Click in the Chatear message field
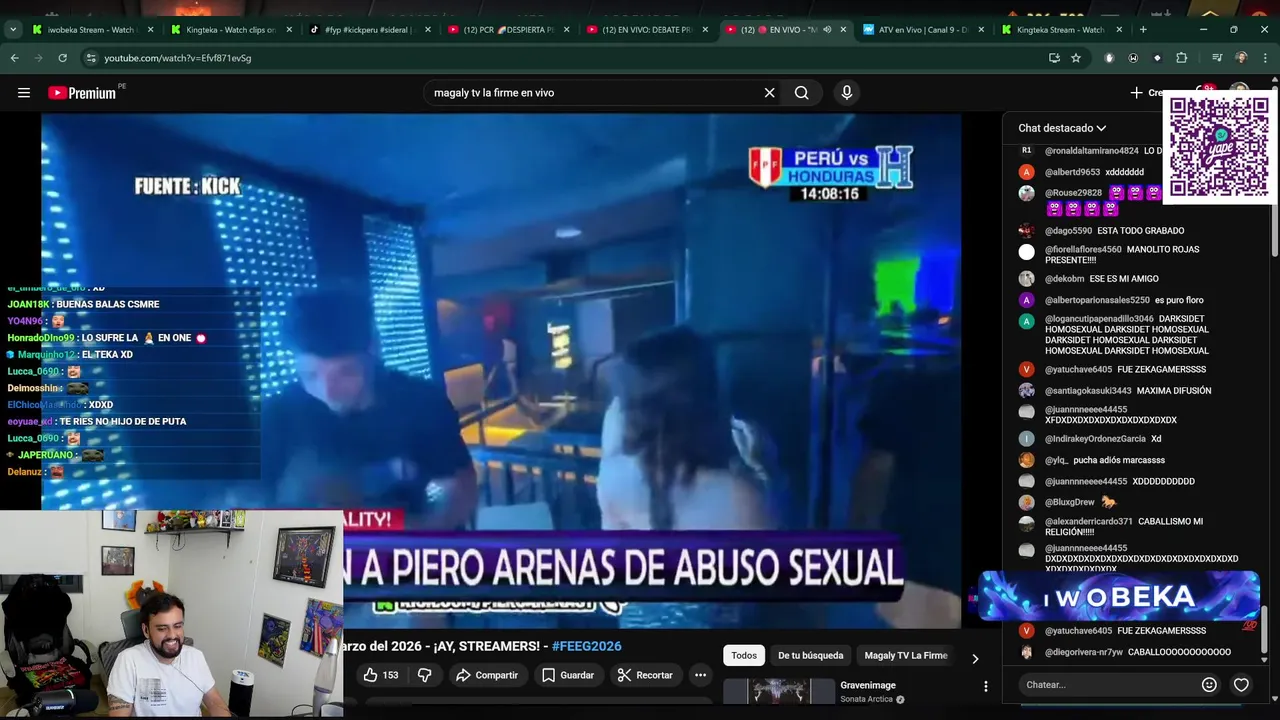The image size is (1280, 720). [1108, 685]
